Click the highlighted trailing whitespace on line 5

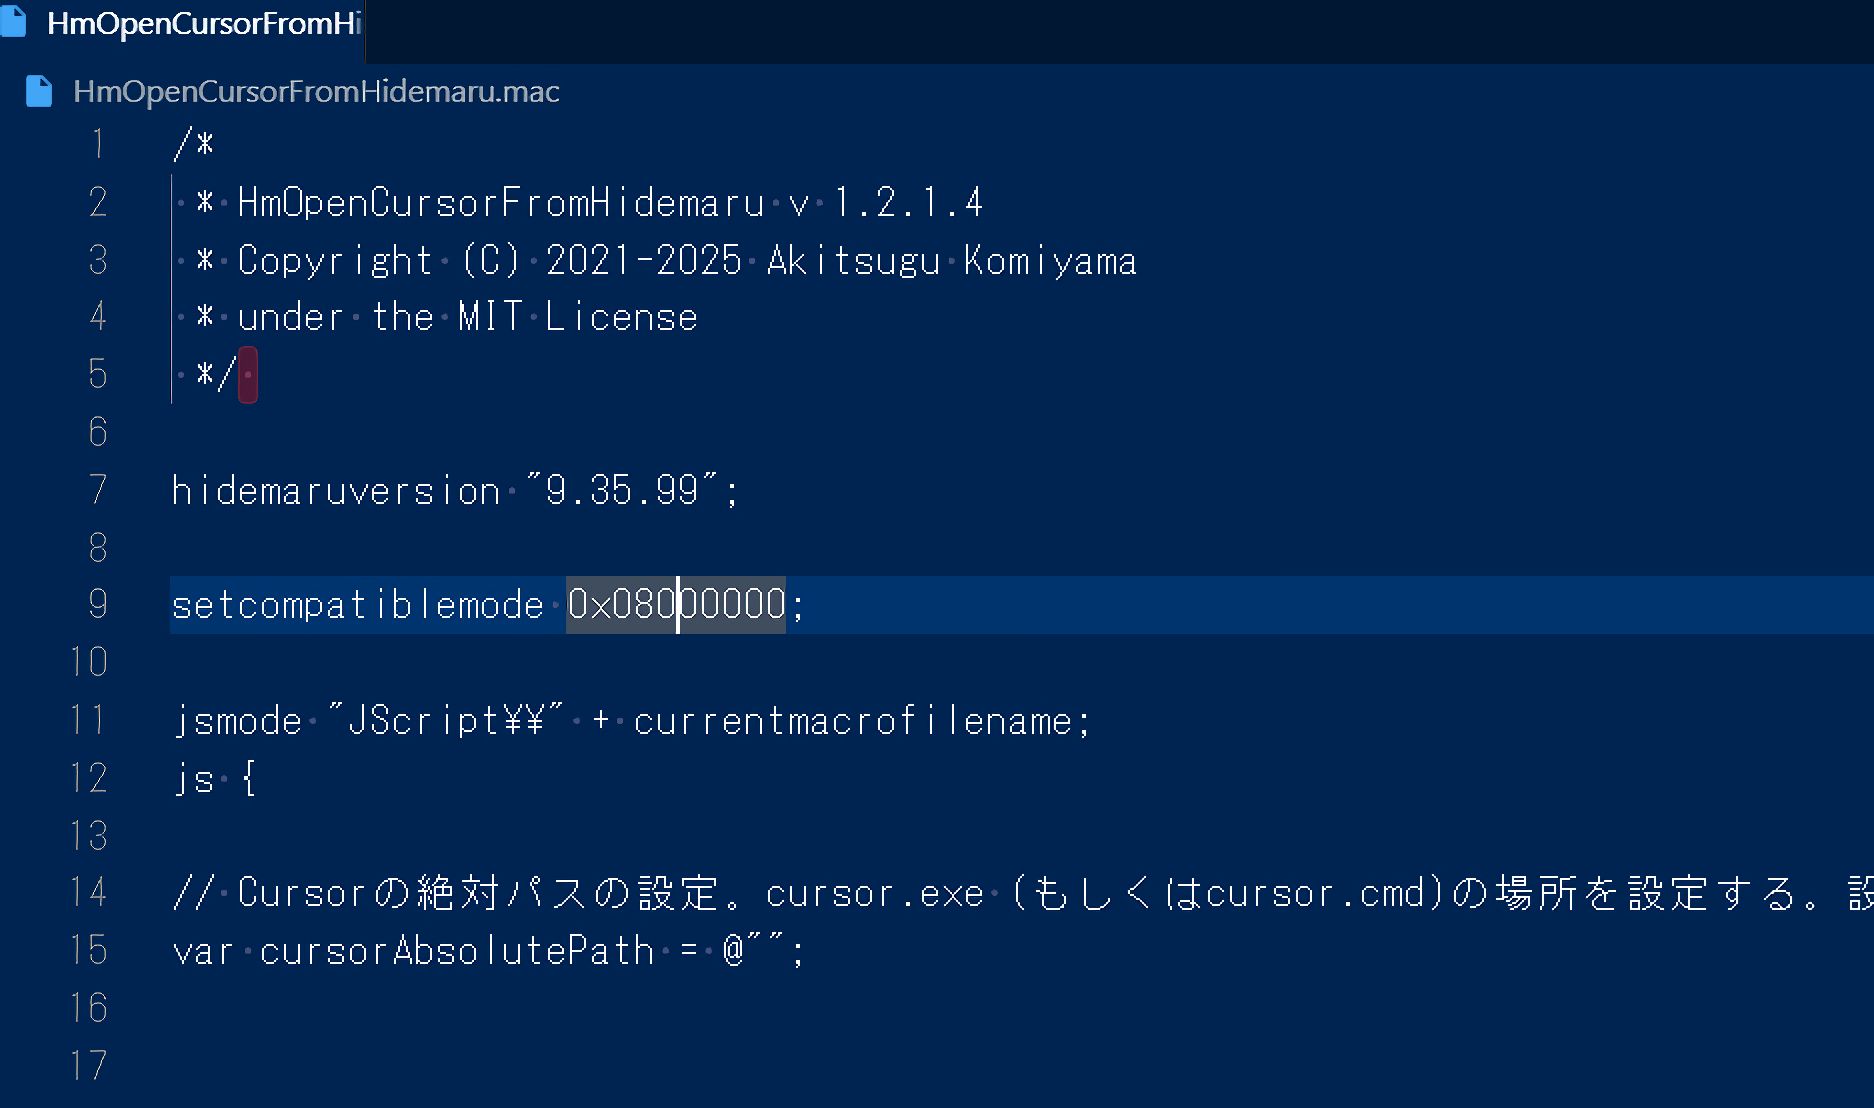click(248, 375)
